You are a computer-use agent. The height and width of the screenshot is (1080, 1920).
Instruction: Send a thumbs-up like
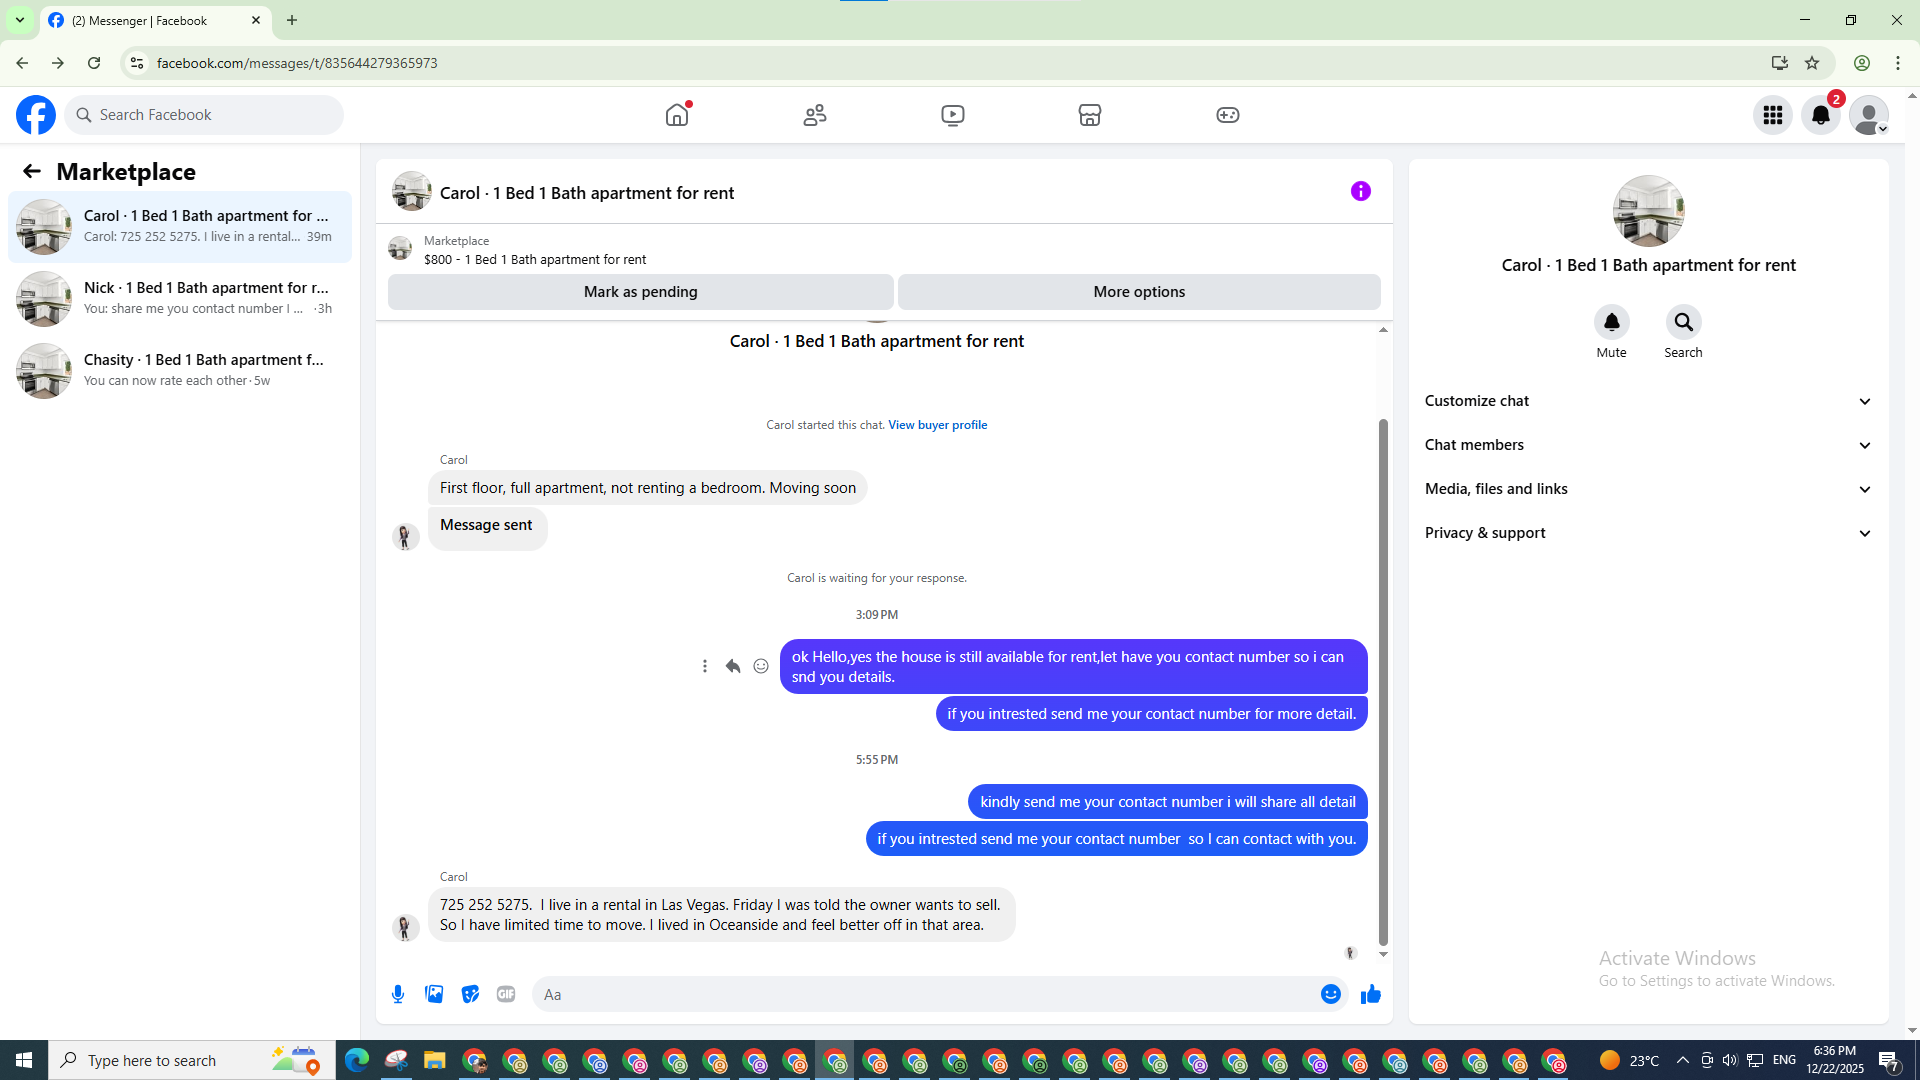(1370, 994)
